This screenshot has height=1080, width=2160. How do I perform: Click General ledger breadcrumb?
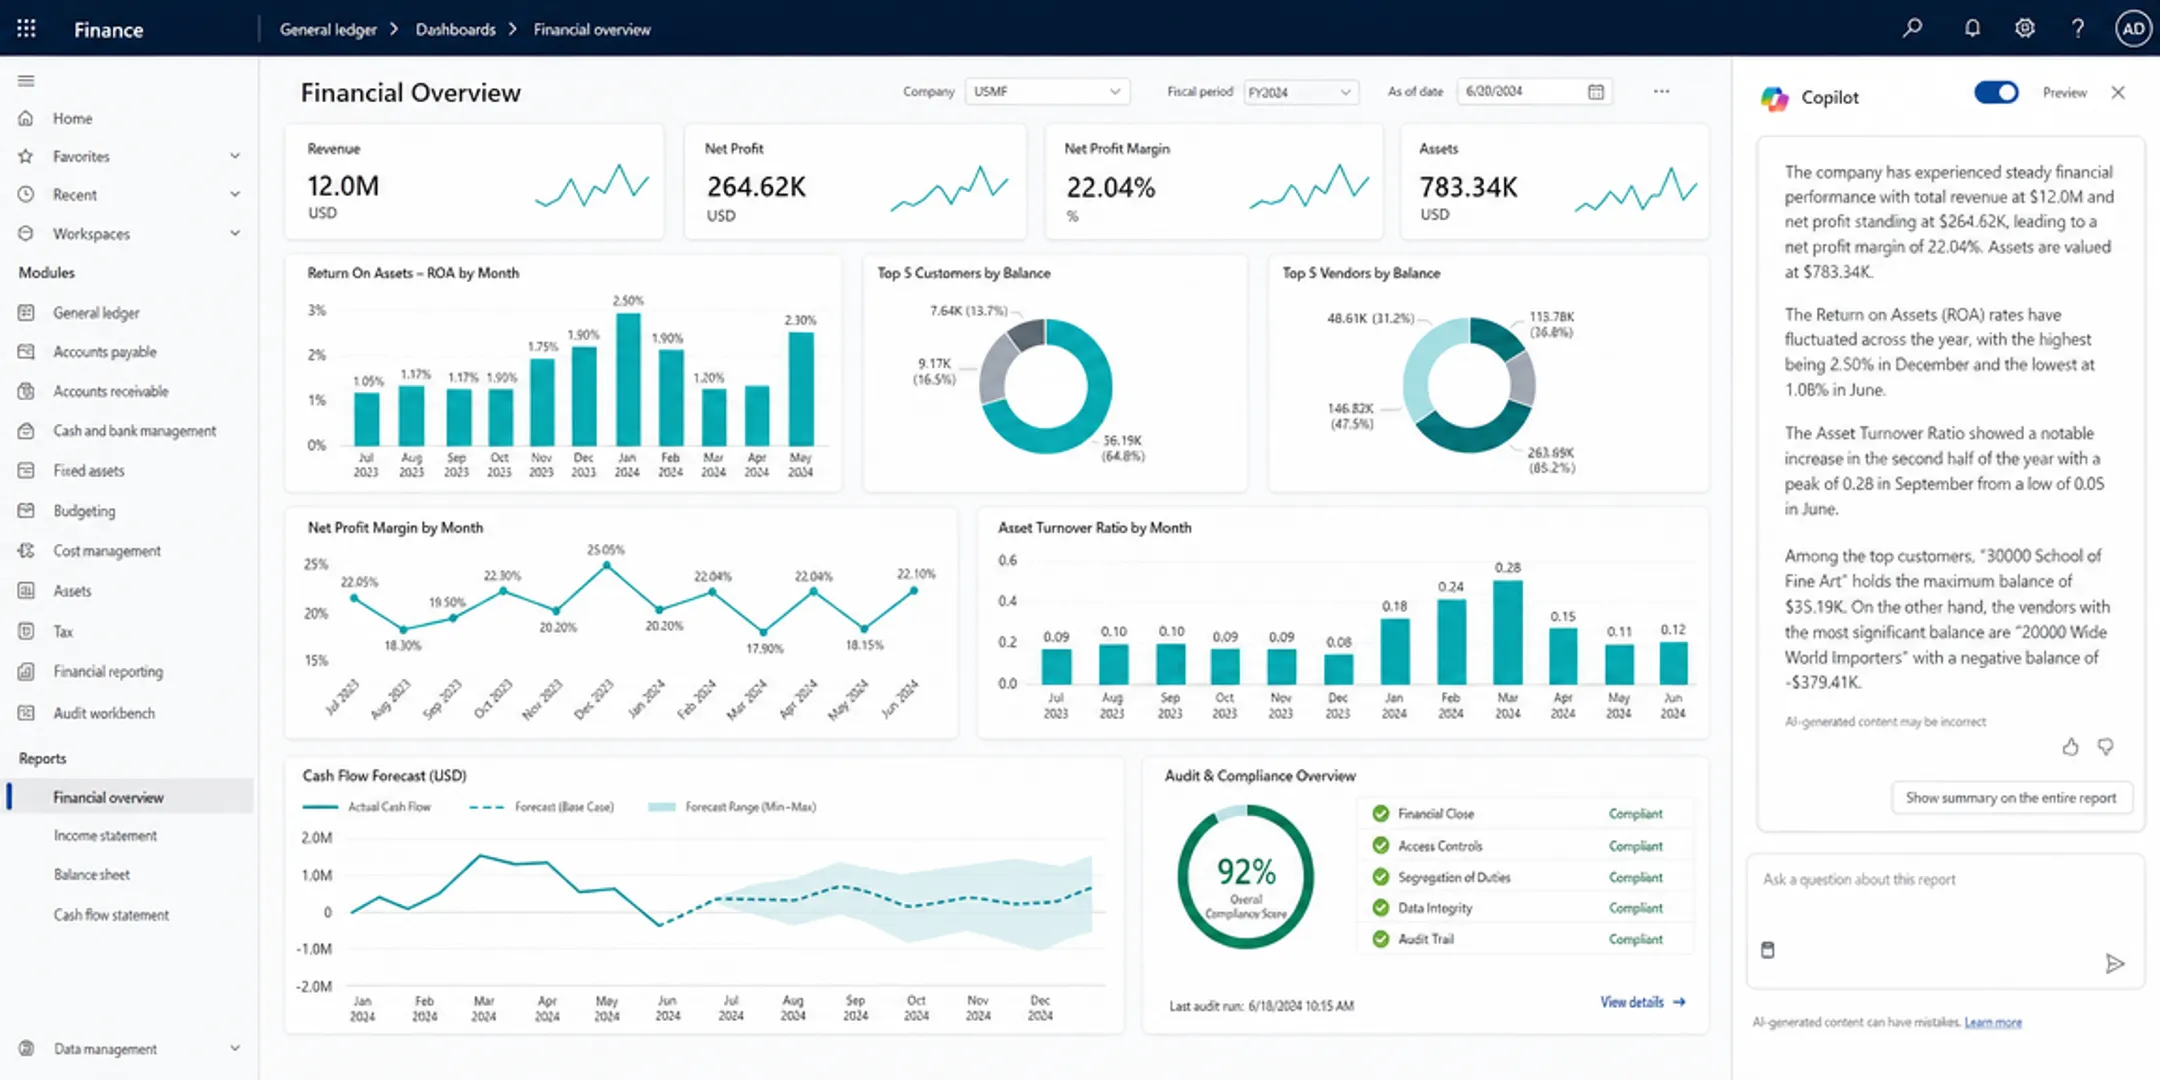pyautogui.click(x=328, y=29)
